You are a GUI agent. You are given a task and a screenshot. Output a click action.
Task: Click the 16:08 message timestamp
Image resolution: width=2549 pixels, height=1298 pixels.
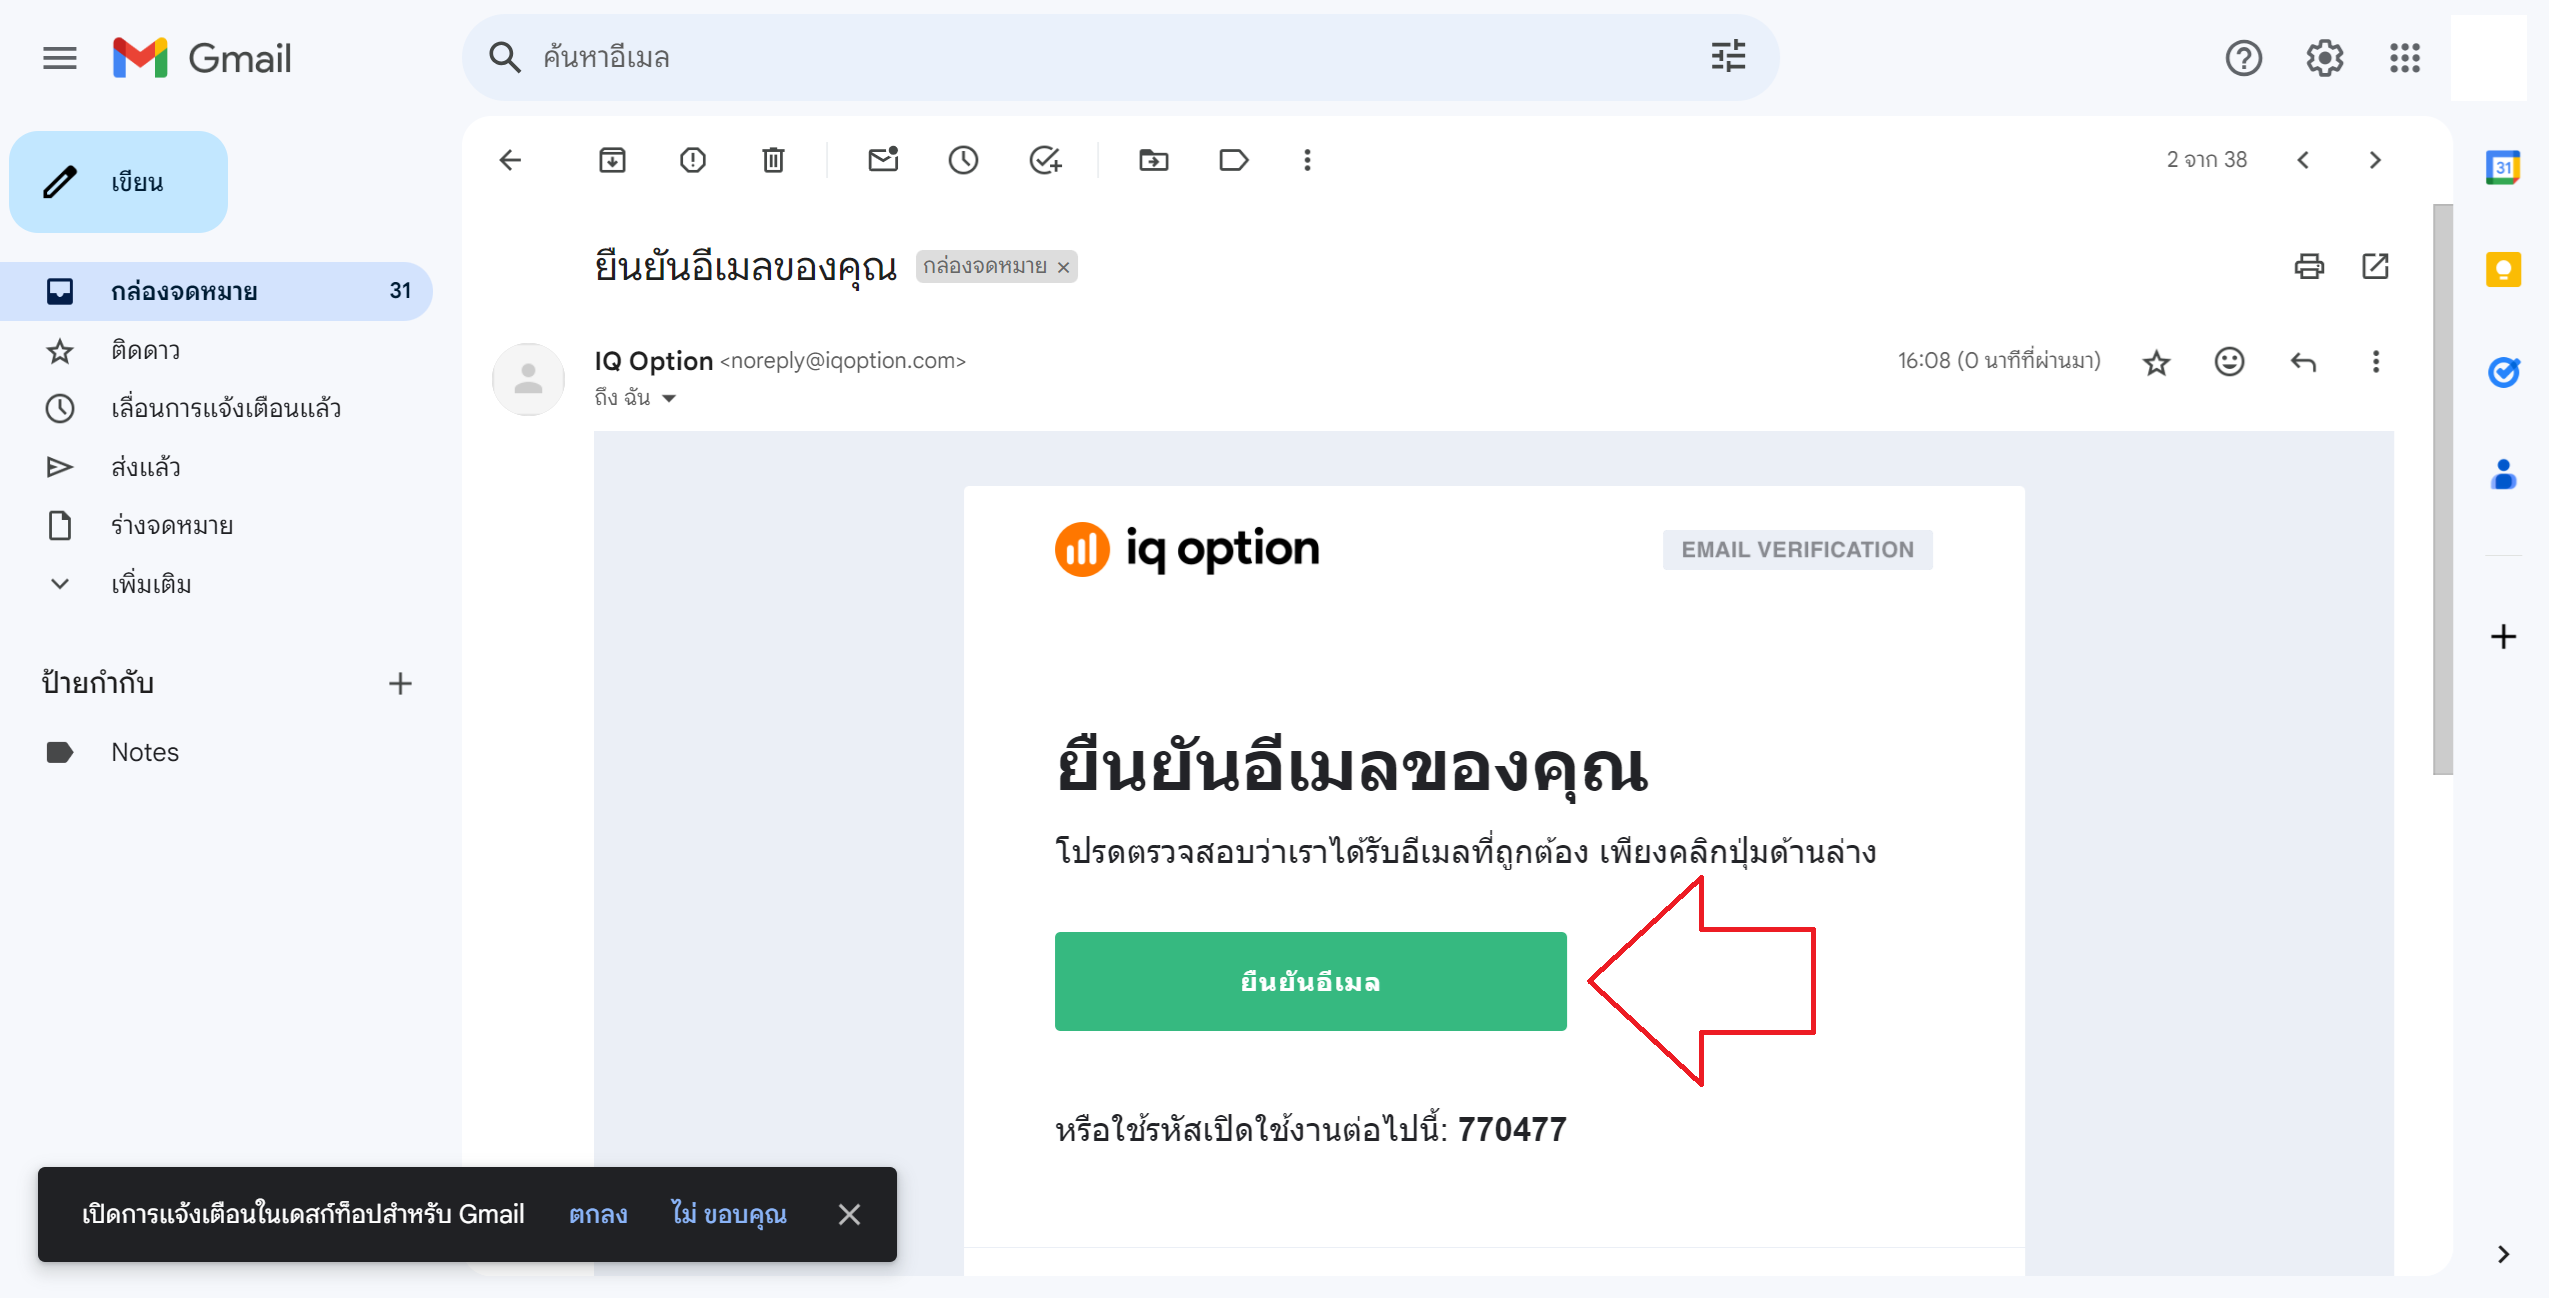tap(1999, 361)
